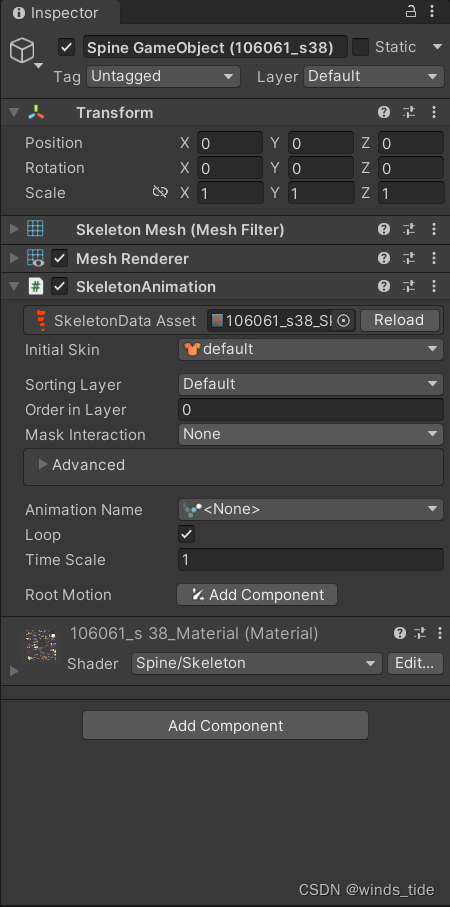
Task: Click the Reload button
Action: point(400,320)
